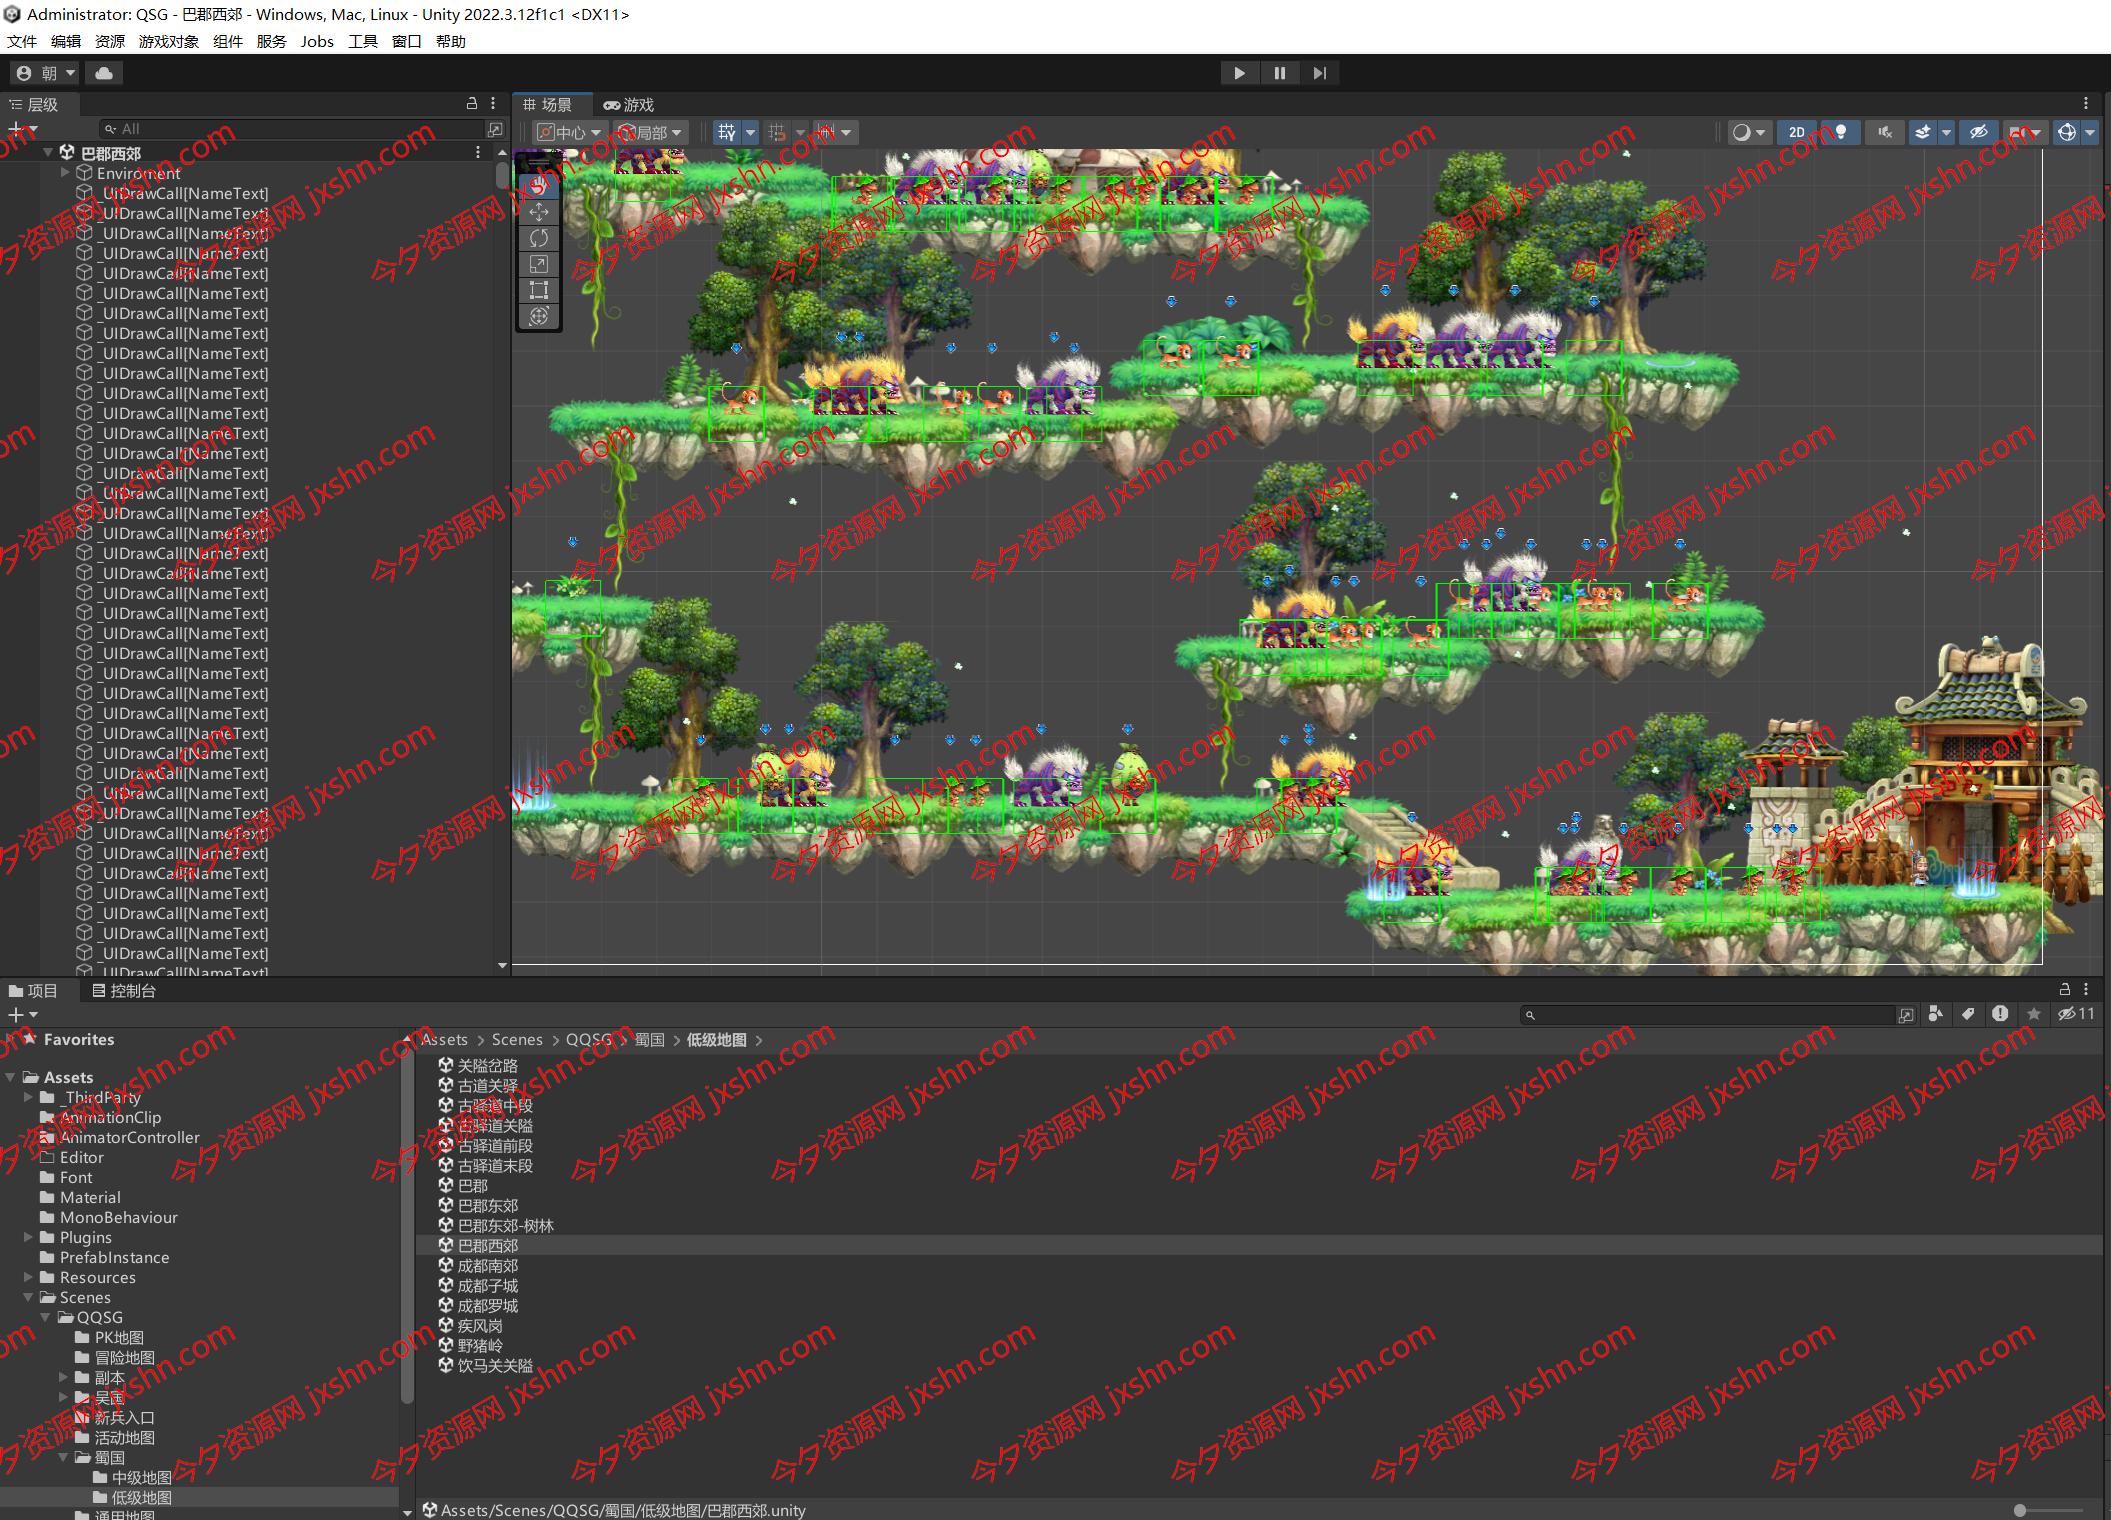Switch to the 游戏 tab
The image size is (2111, 1520).
(x=629, y=105)
